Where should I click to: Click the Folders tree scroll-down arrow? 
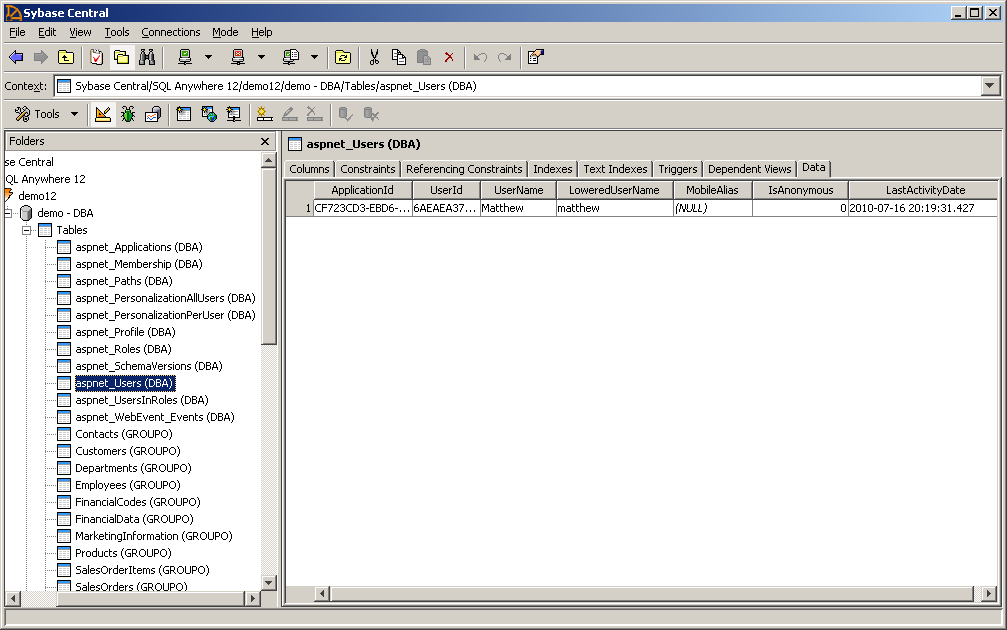[269, 582]
